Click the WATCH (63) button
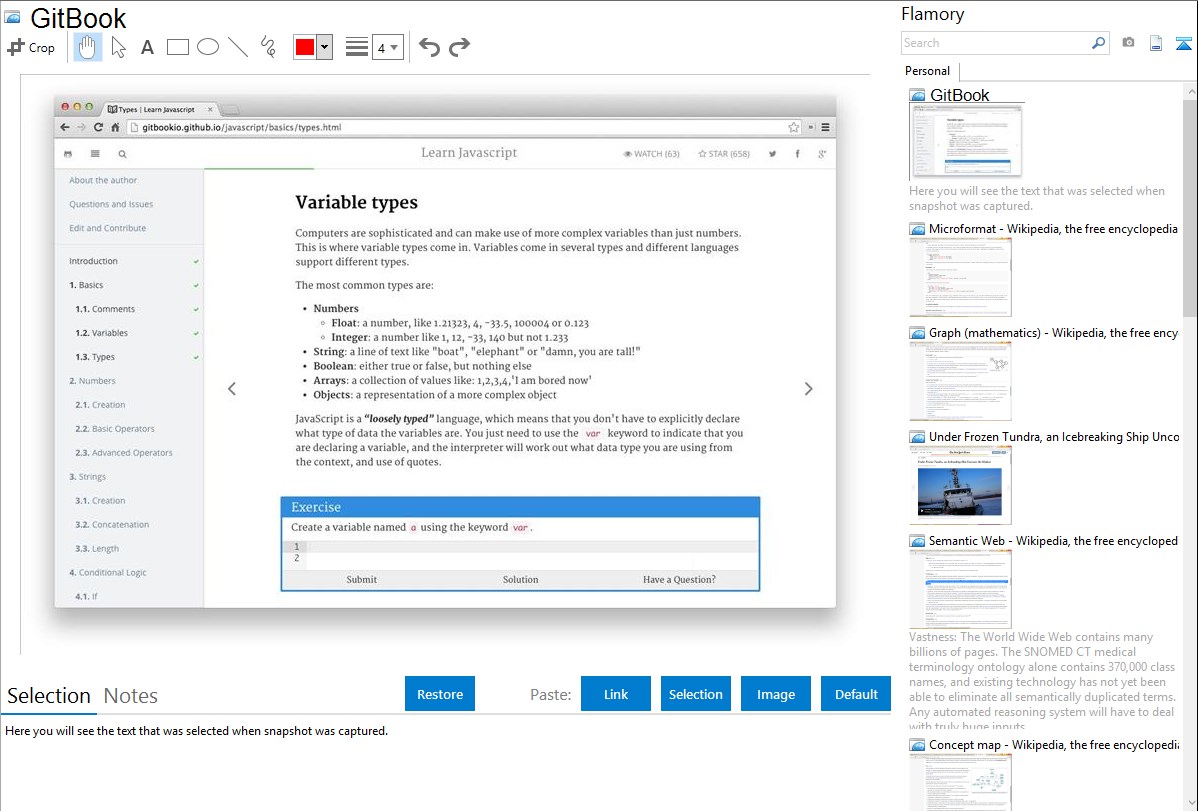Screen dimensions: 1198x811 point(652,154)
